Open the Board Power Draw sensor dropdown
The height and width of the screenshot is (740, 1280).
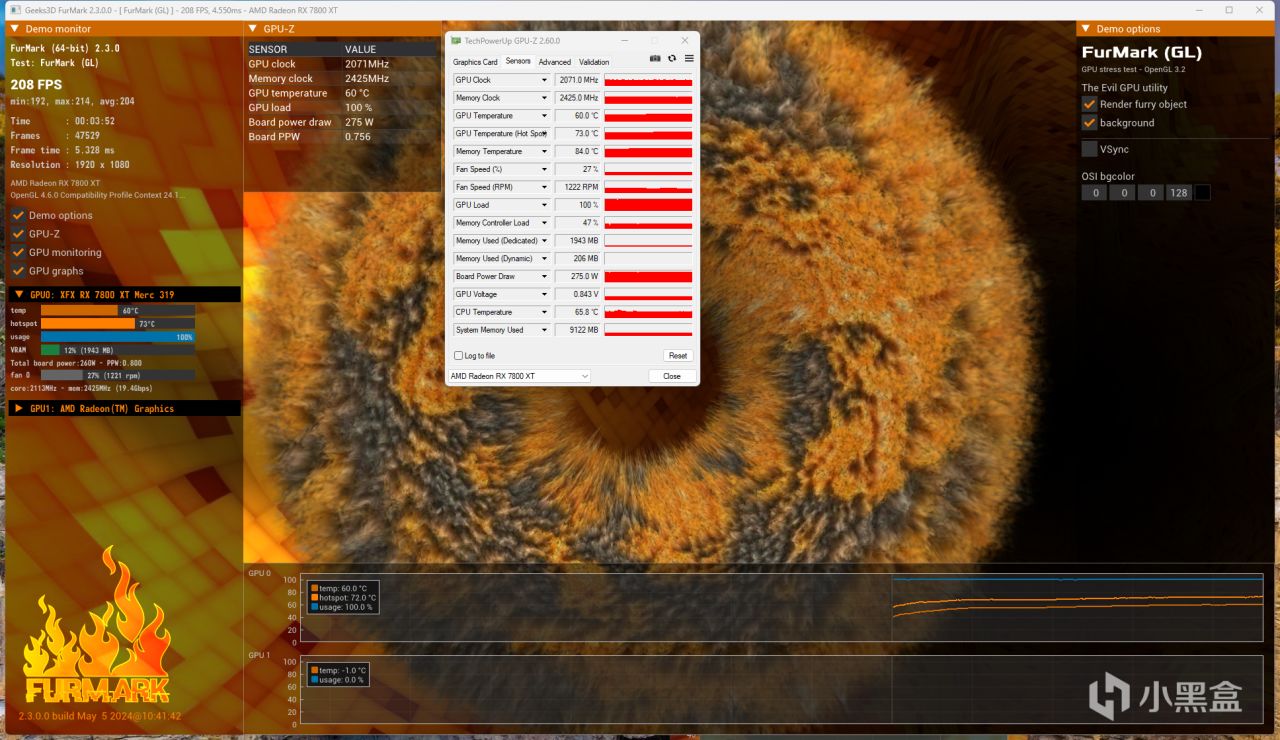pos(544,276)
